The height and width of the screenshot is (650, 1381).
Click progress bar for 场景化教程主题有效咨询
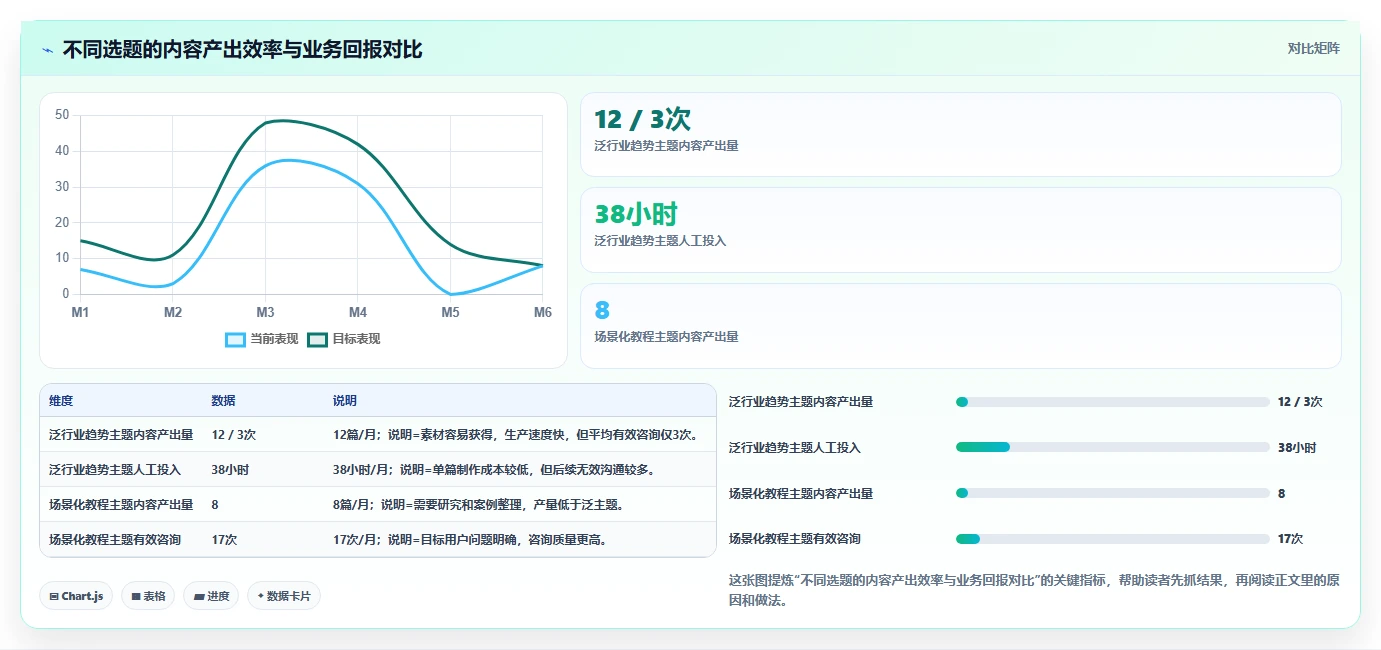coord(1113,539)
